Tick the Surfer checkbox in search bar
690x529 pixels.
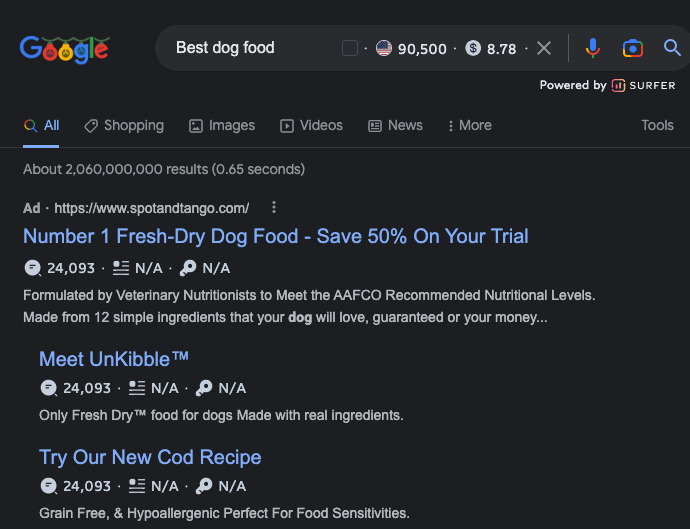click(350, 48)
